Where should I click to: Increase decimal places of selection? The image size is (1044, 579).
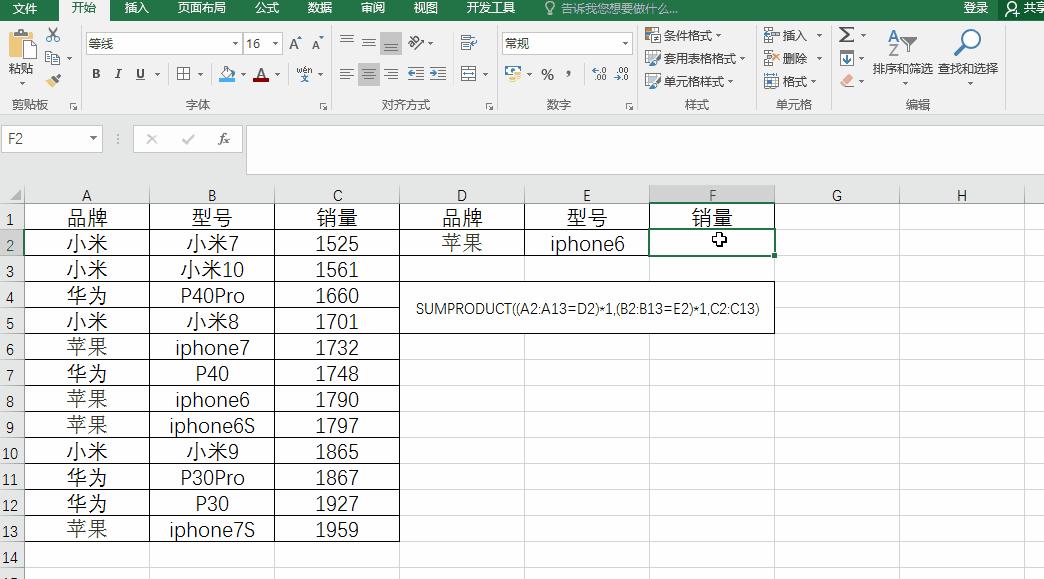600,73
